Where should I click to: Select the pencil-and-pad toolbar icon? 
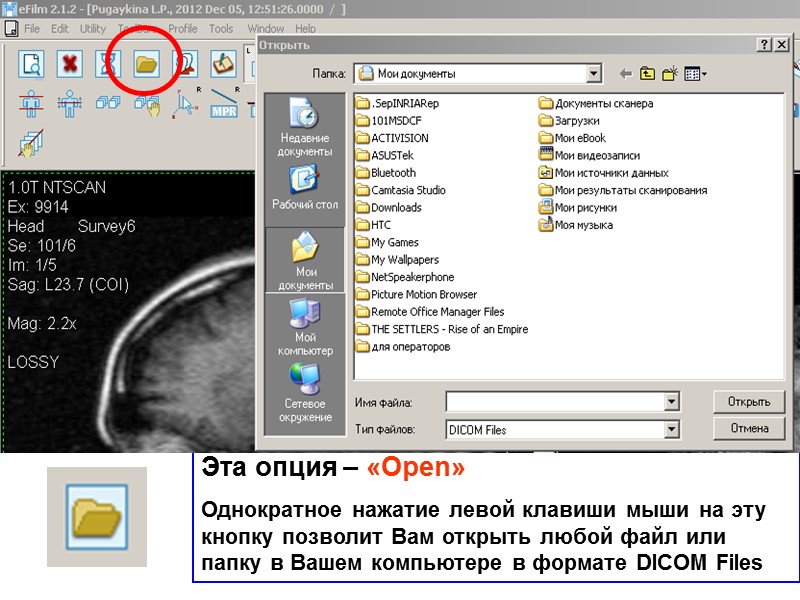[223, 64]
